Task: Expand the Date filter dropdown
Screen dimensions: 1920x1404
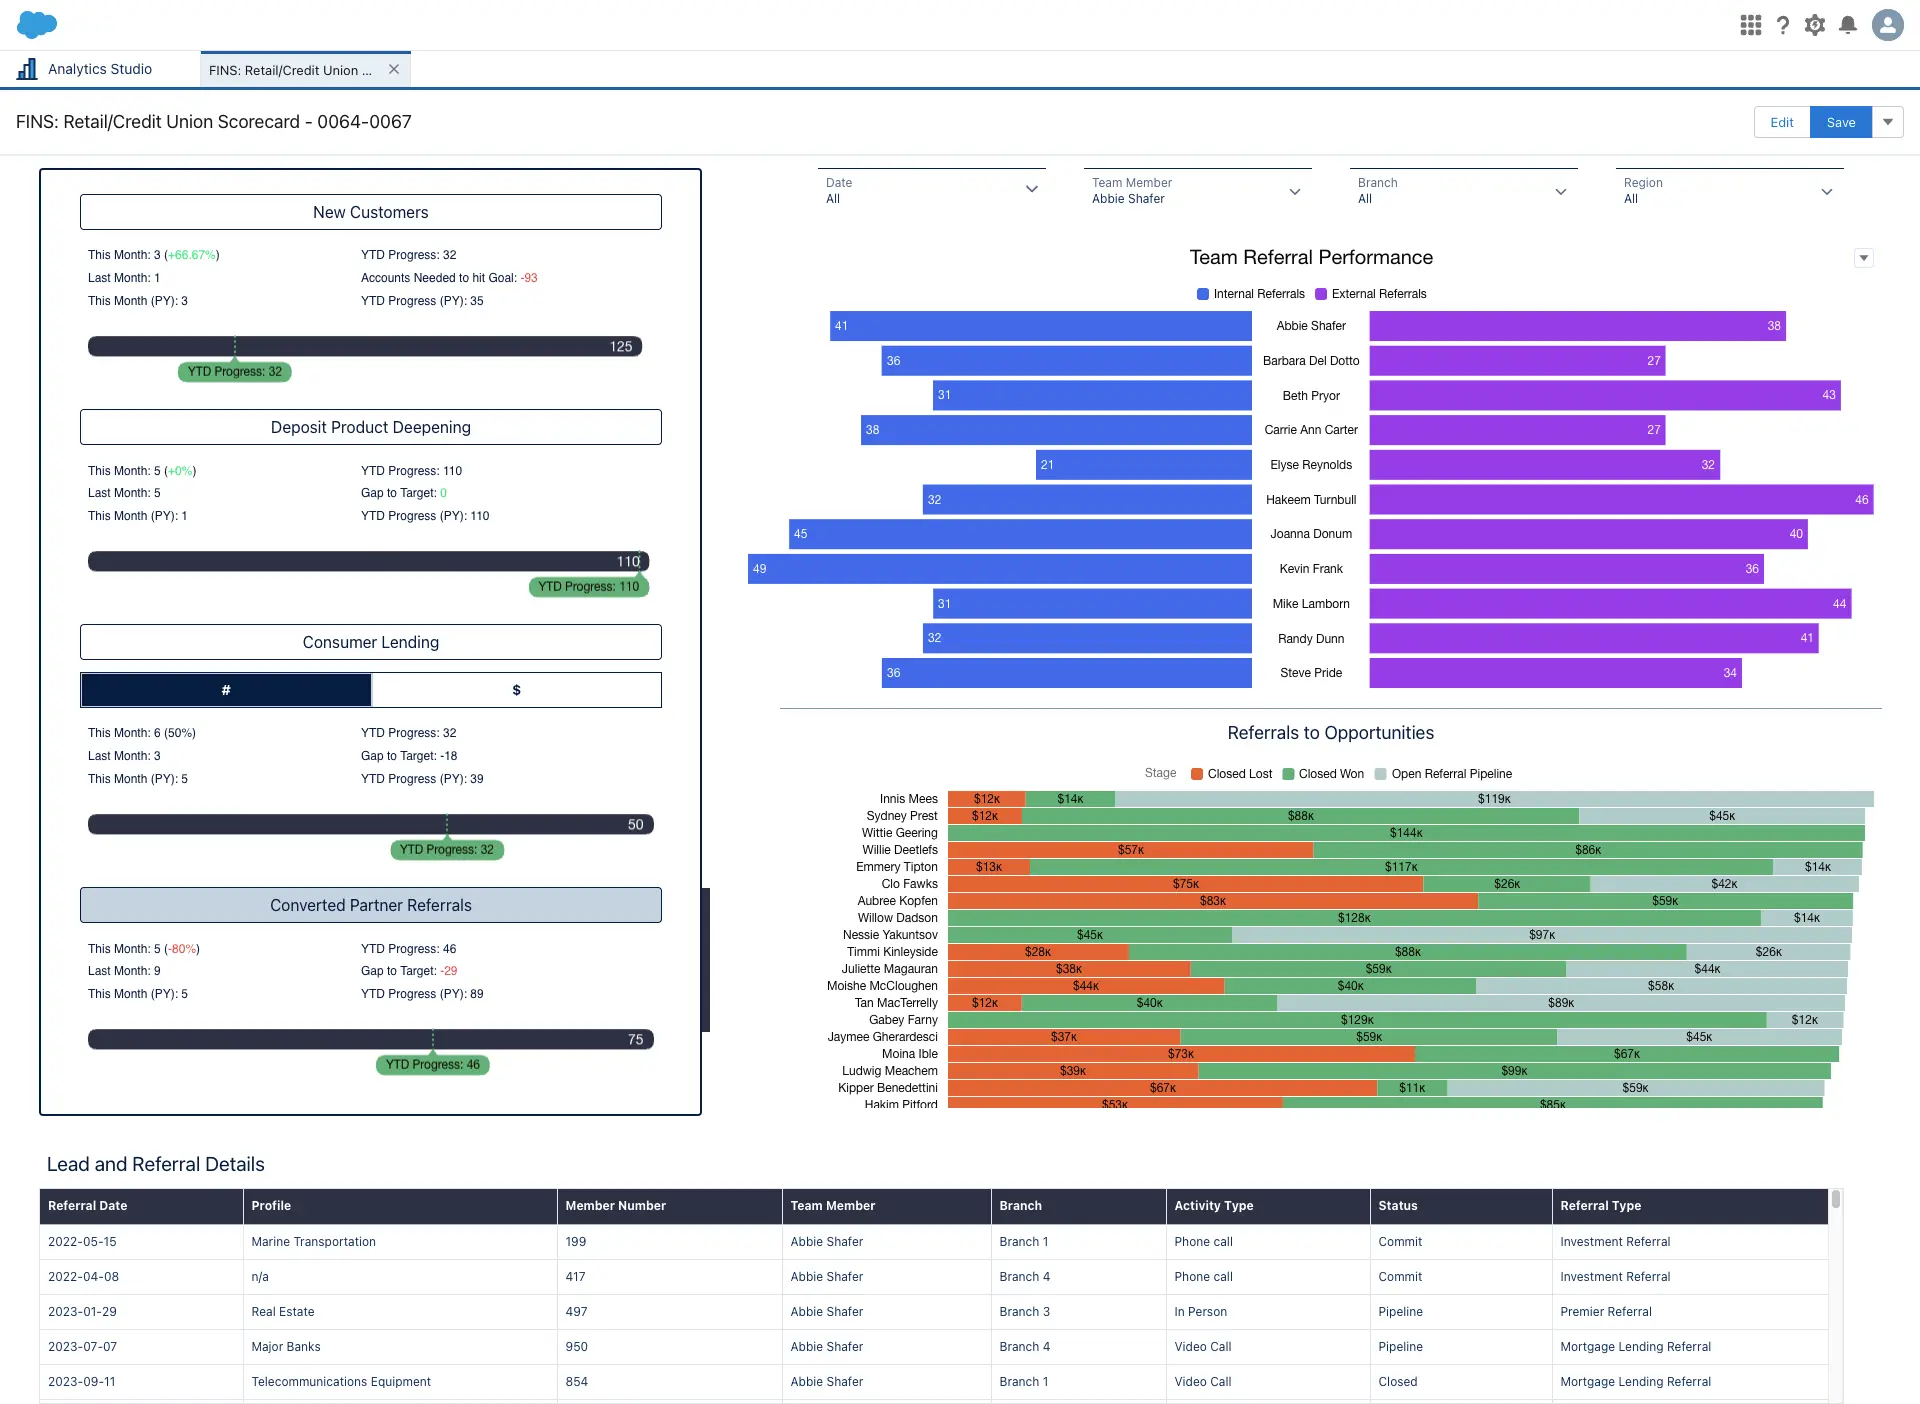Action: (1031, 190)
